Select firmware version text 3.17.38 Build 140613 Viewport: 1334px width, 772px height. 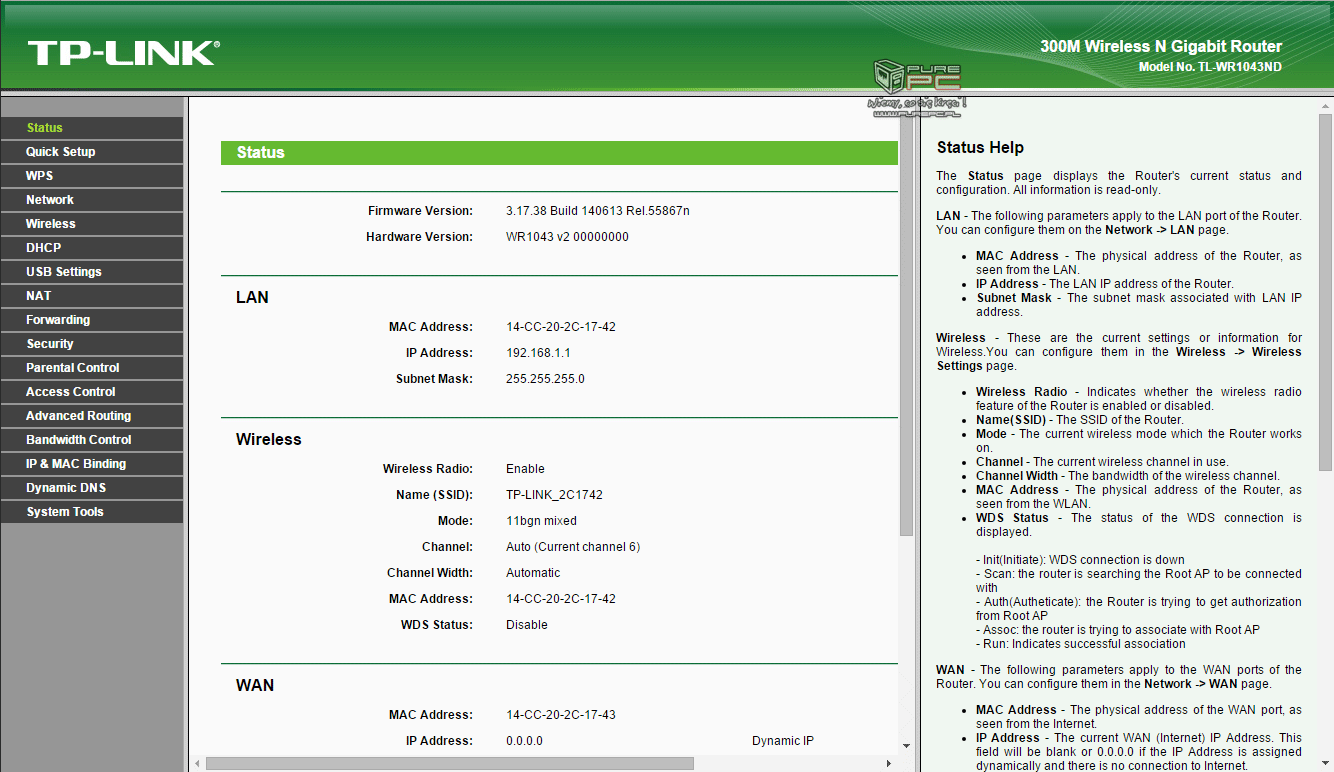[x=598, y=211]
